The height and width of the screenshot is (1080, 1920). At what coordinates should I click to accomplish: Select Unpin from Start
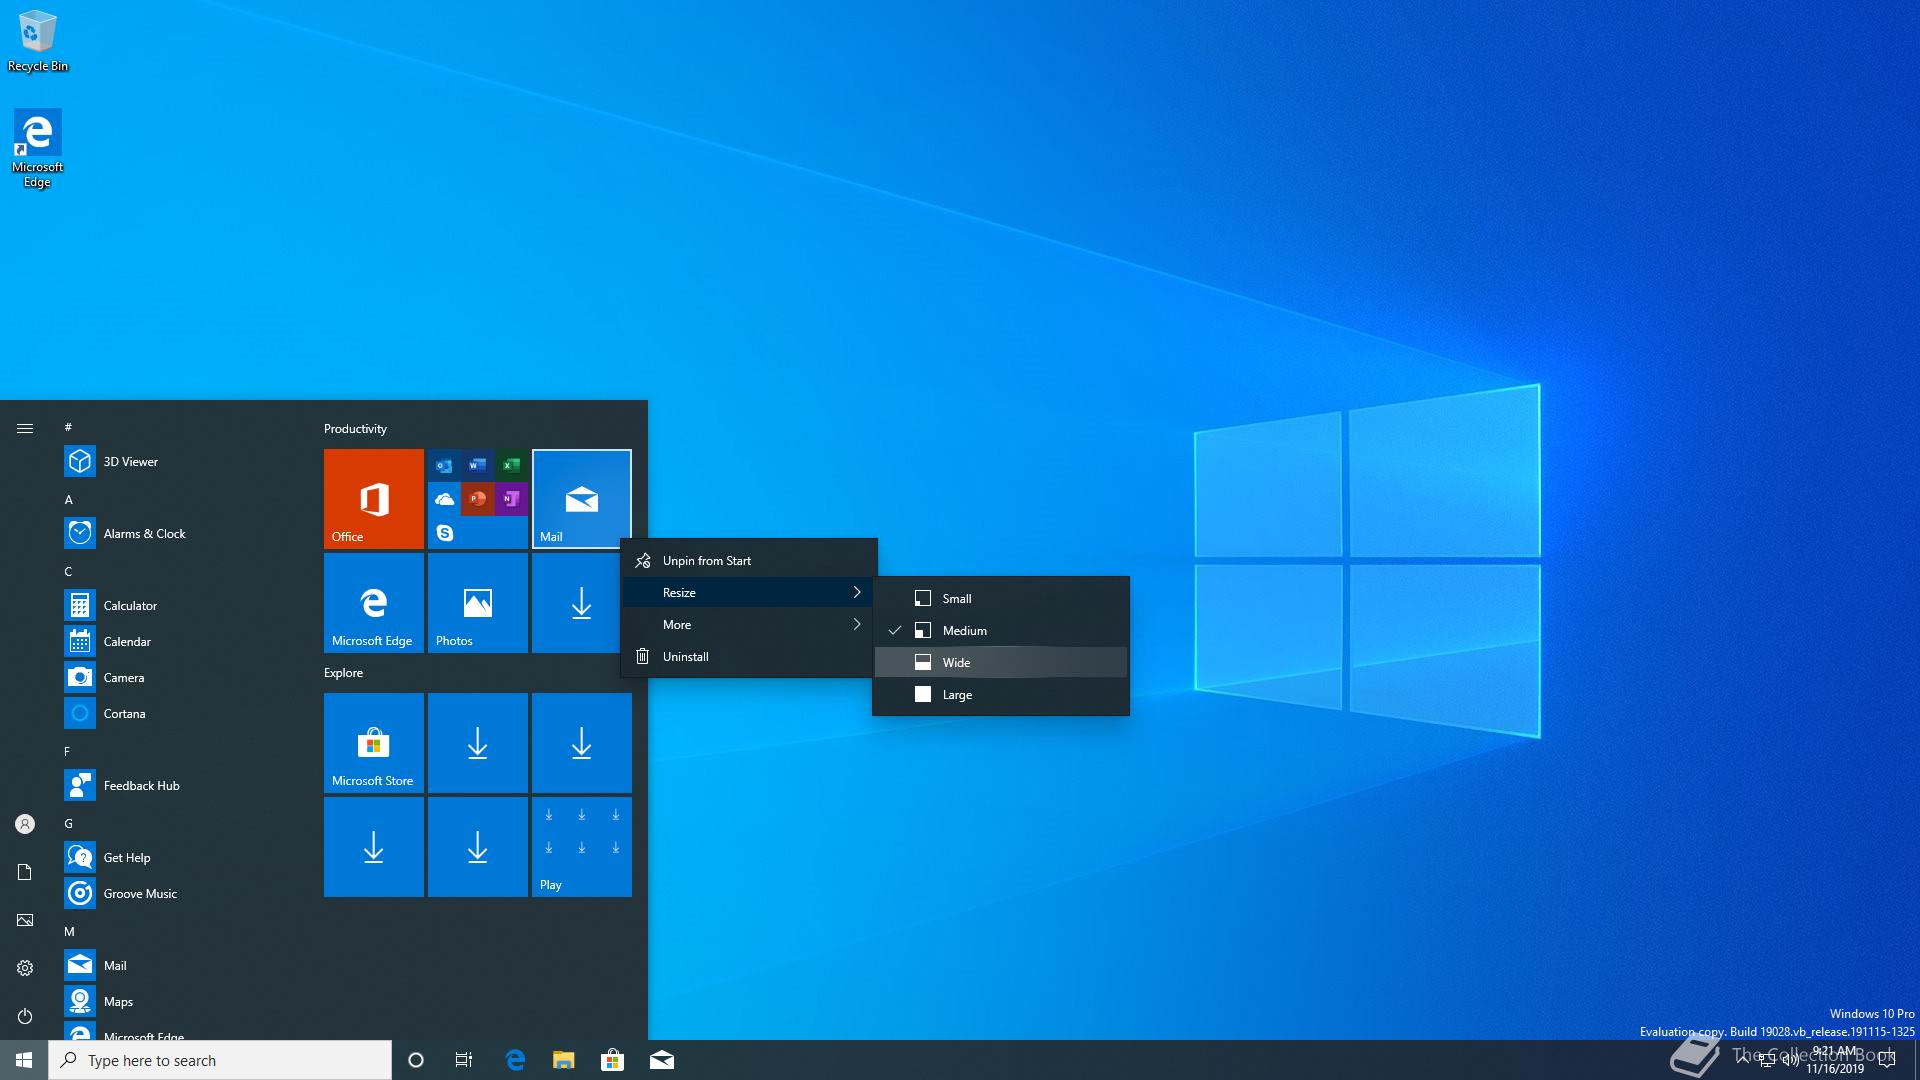pos(706,560)
